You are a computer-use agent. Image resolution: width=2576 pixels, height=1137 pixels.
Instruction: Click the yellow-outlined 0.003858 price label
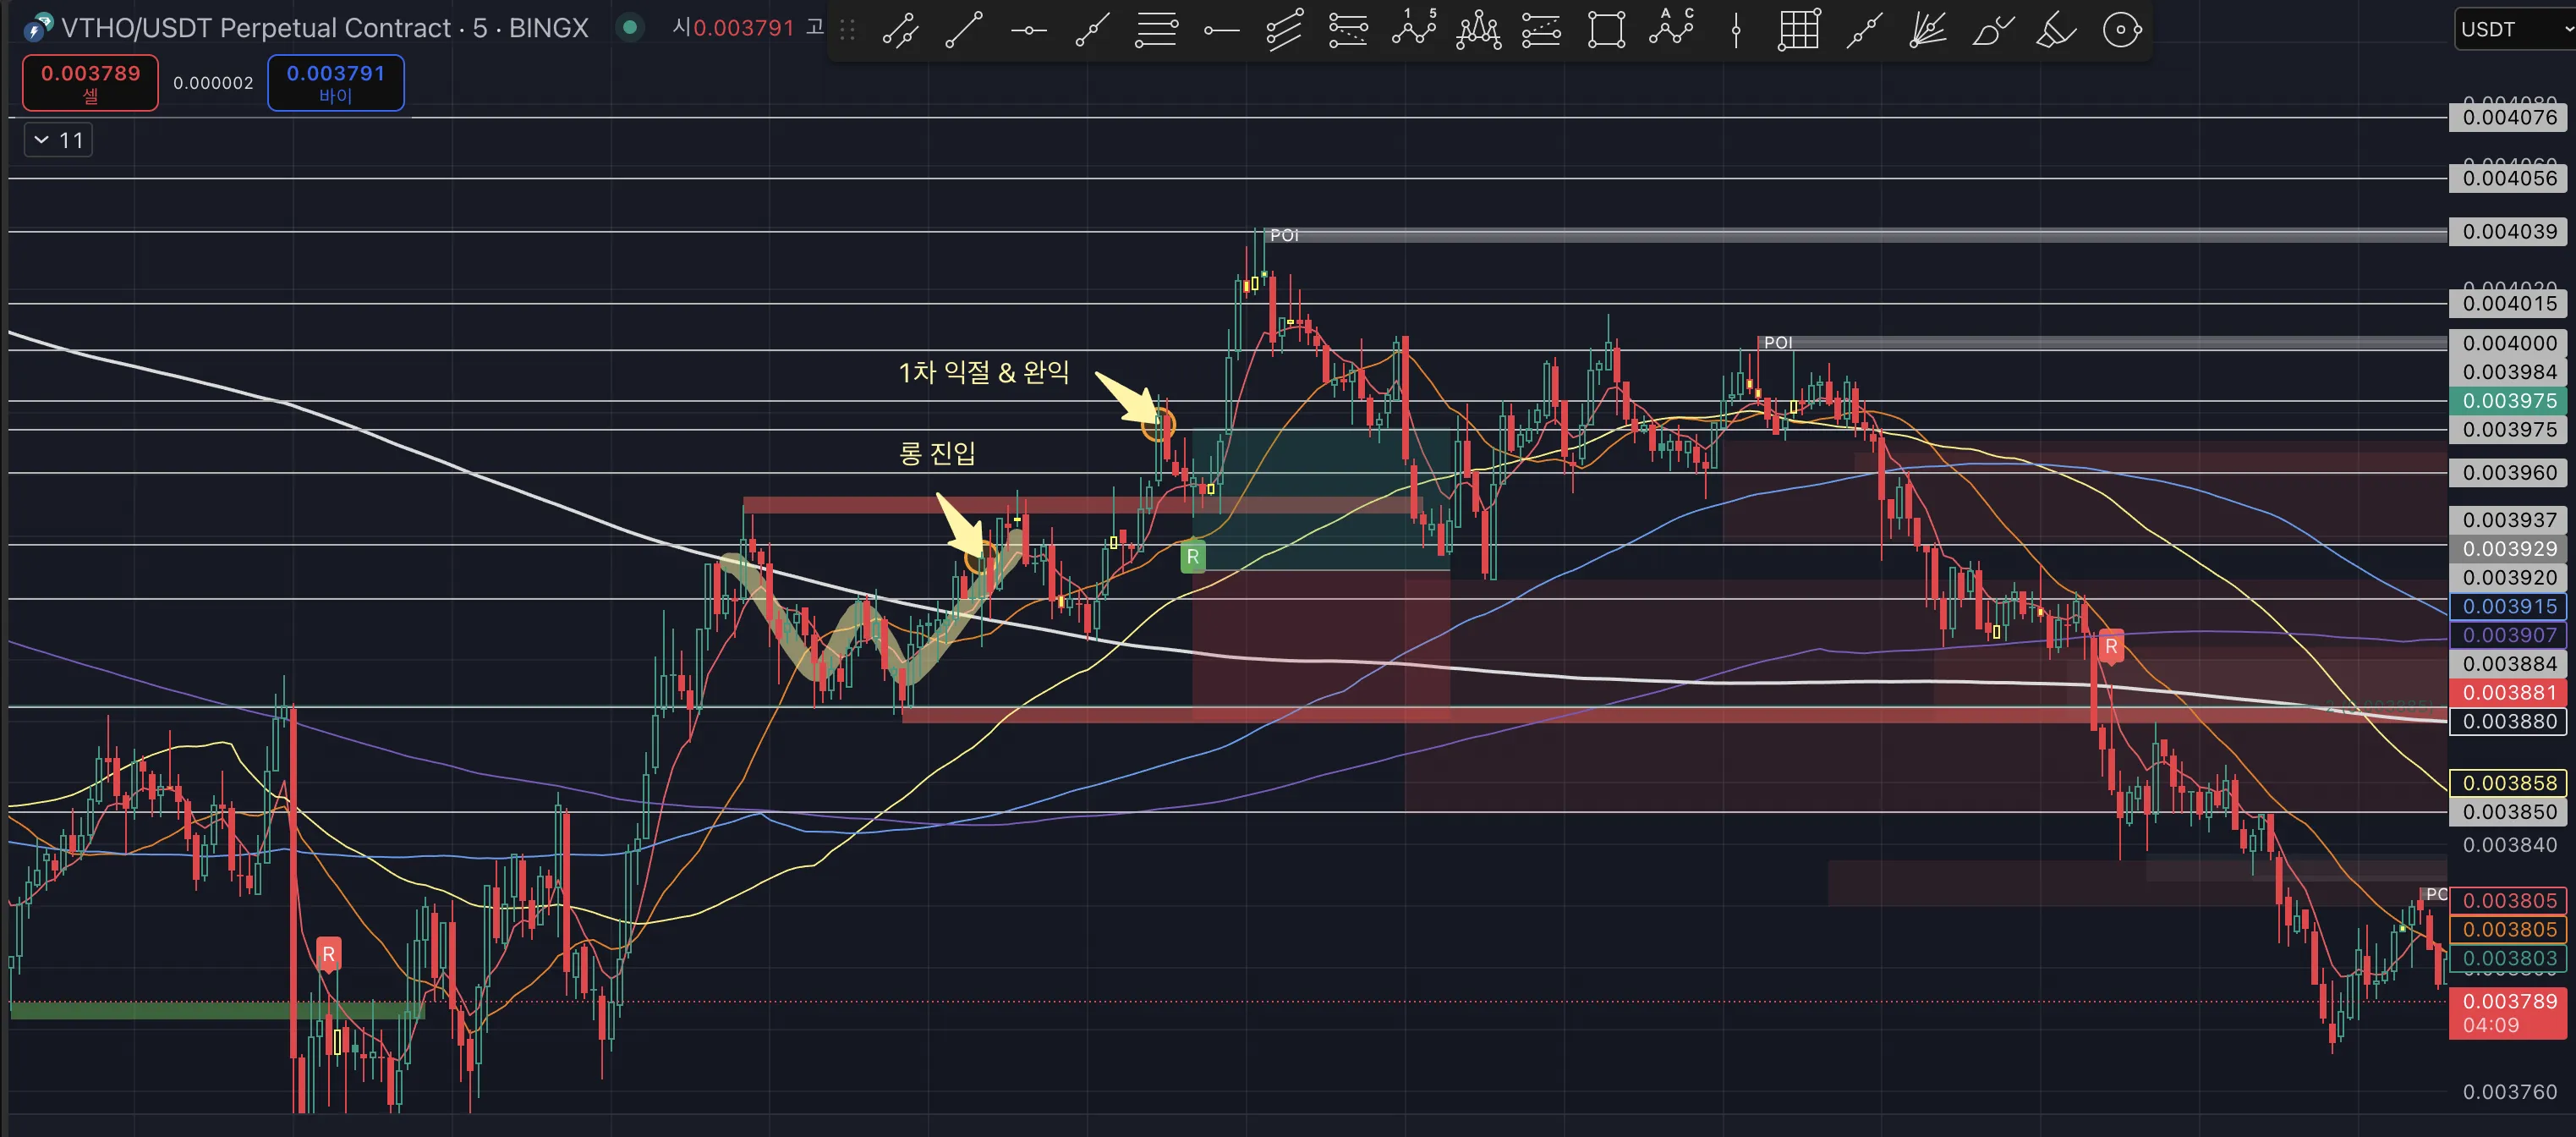point(2508,783)
